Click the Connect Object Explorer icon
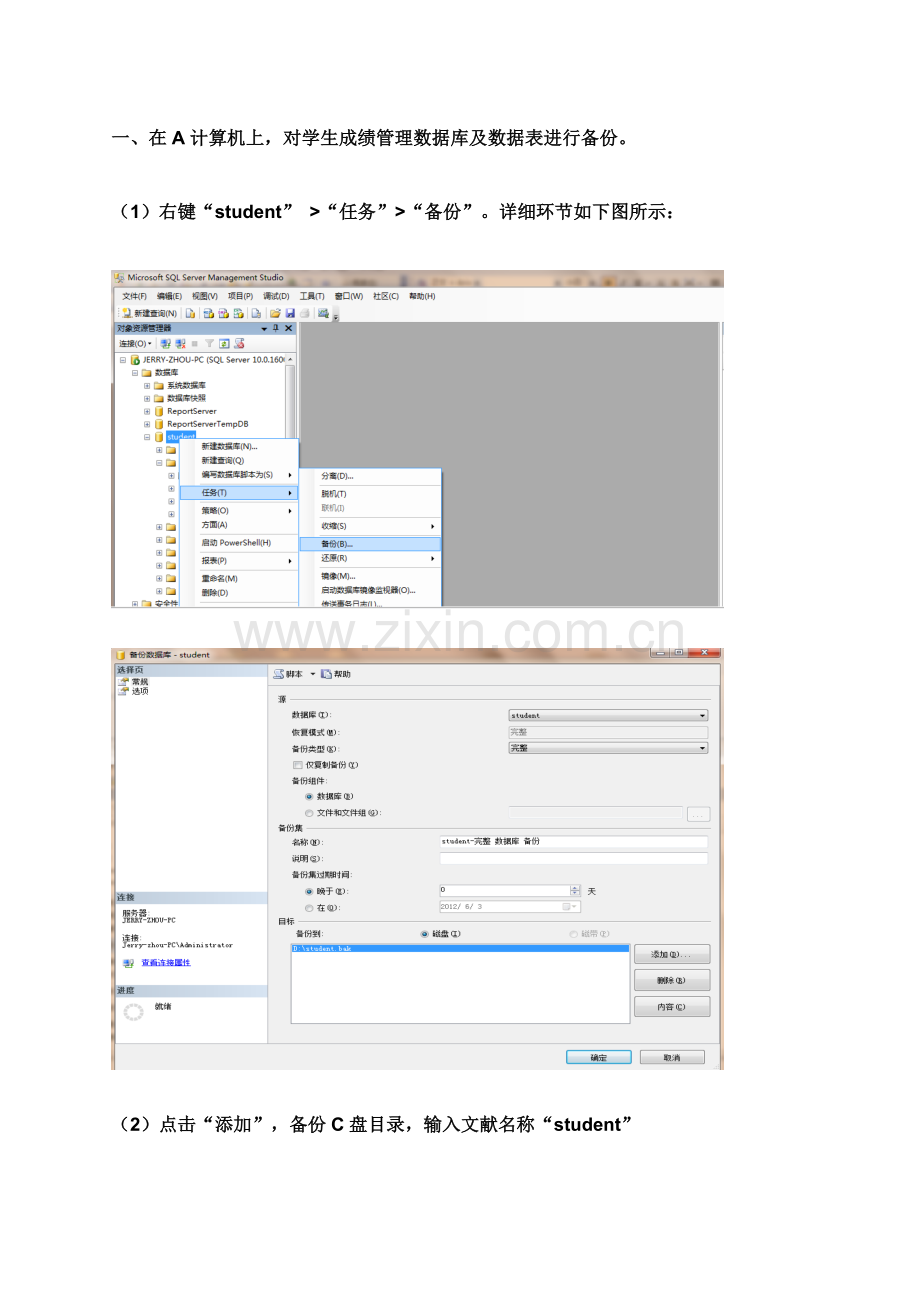The height and width of the screenshot is (1302, 920). [165, 343]
